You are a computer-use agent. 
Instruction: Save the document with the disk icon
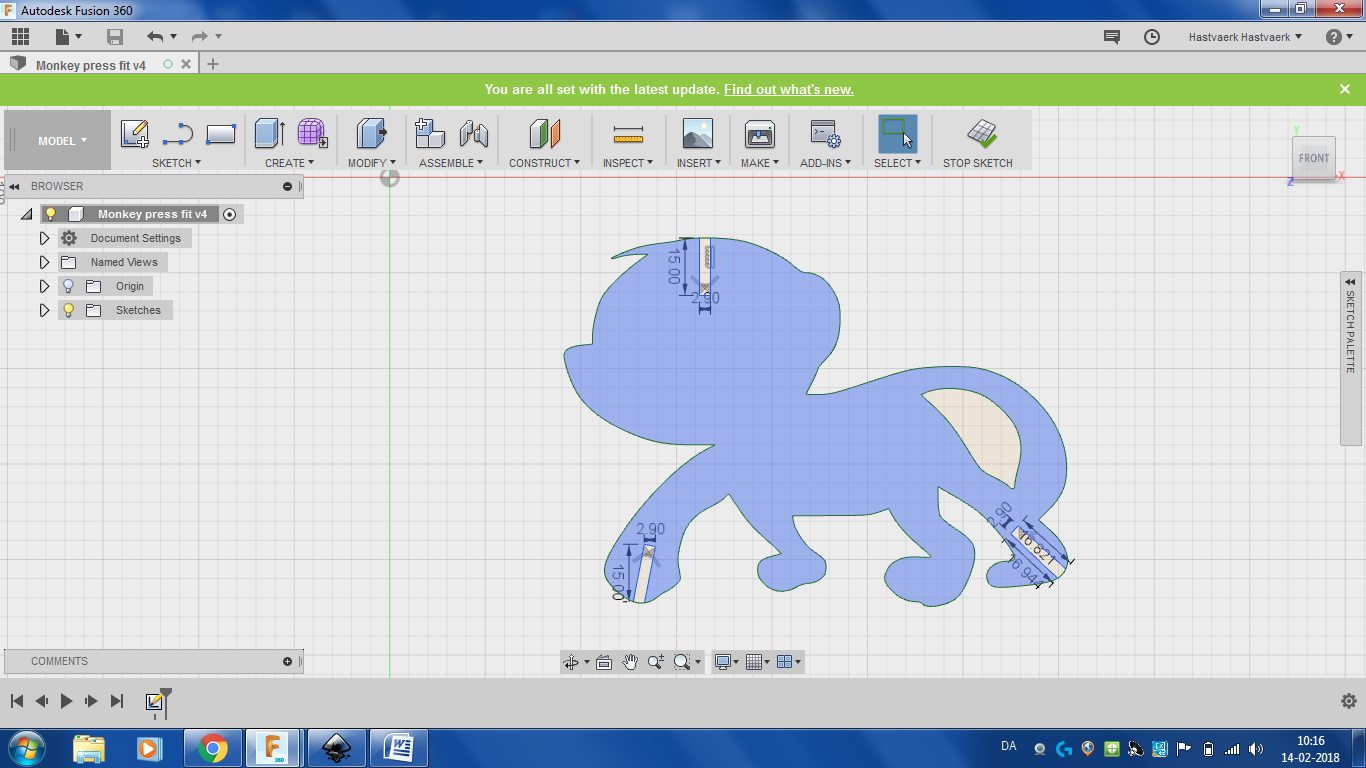[x=115, y=37]
